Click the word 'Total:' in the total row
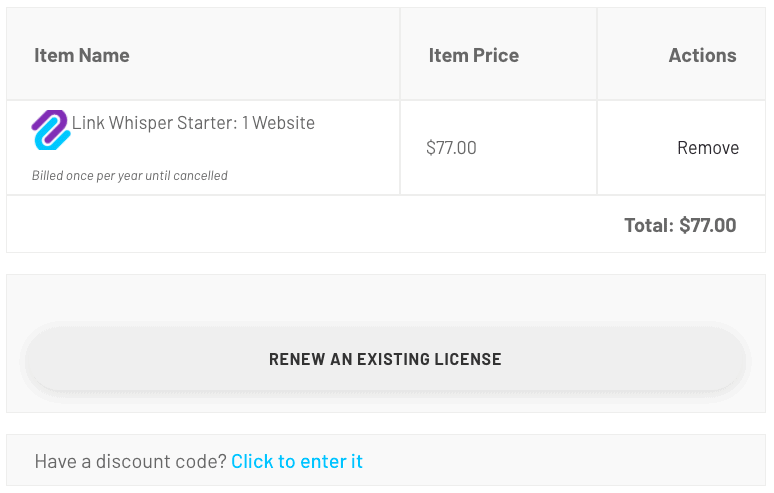The image size is (774, 493). 649,225
